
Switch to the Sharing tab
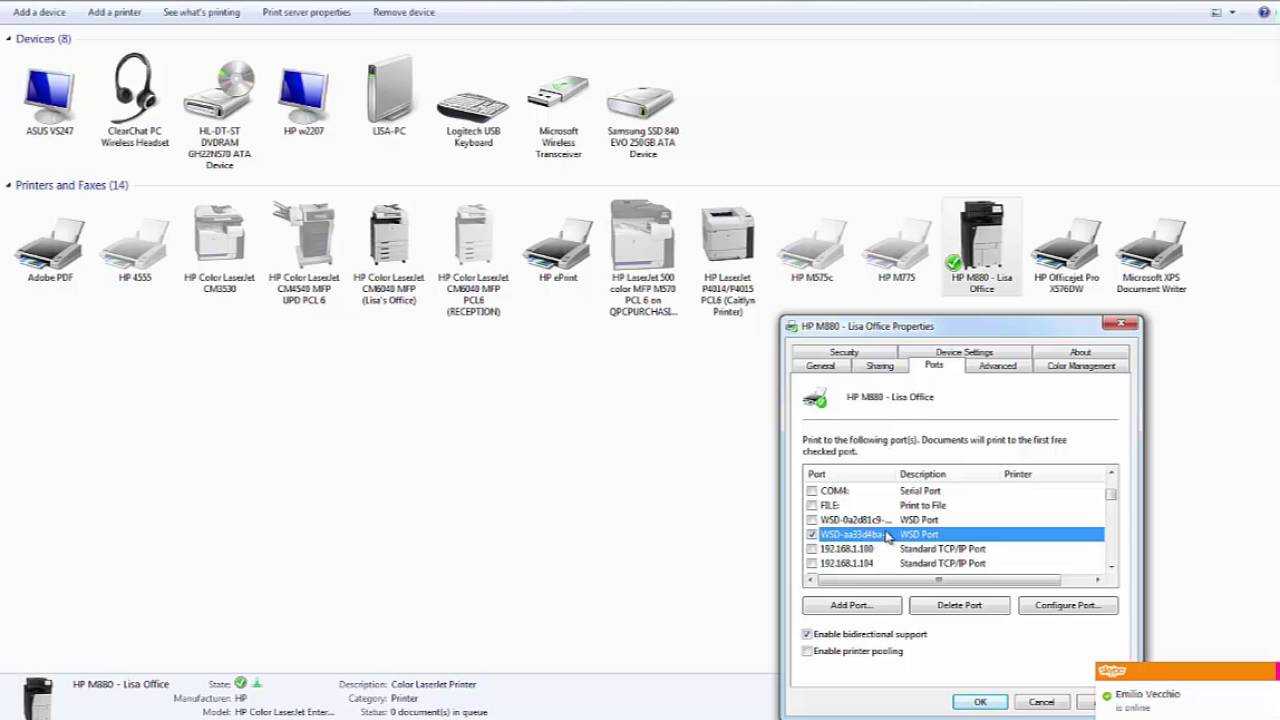880,366
